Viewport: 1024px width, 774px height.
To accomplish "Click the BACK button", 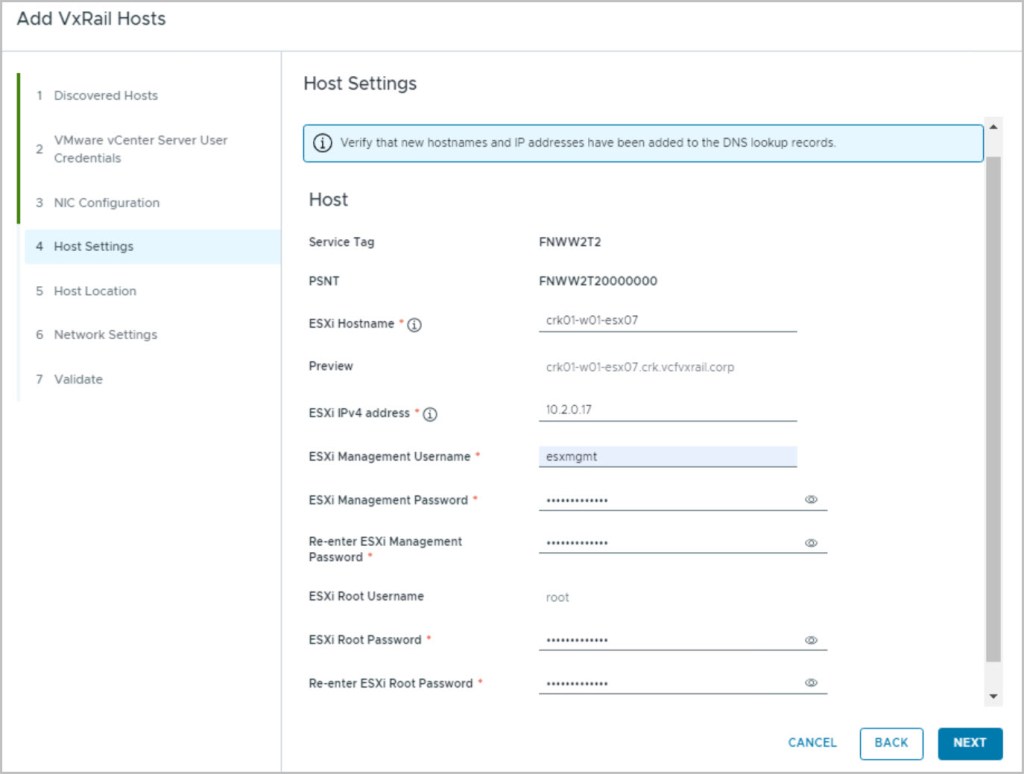I will [x=891, y=743].
